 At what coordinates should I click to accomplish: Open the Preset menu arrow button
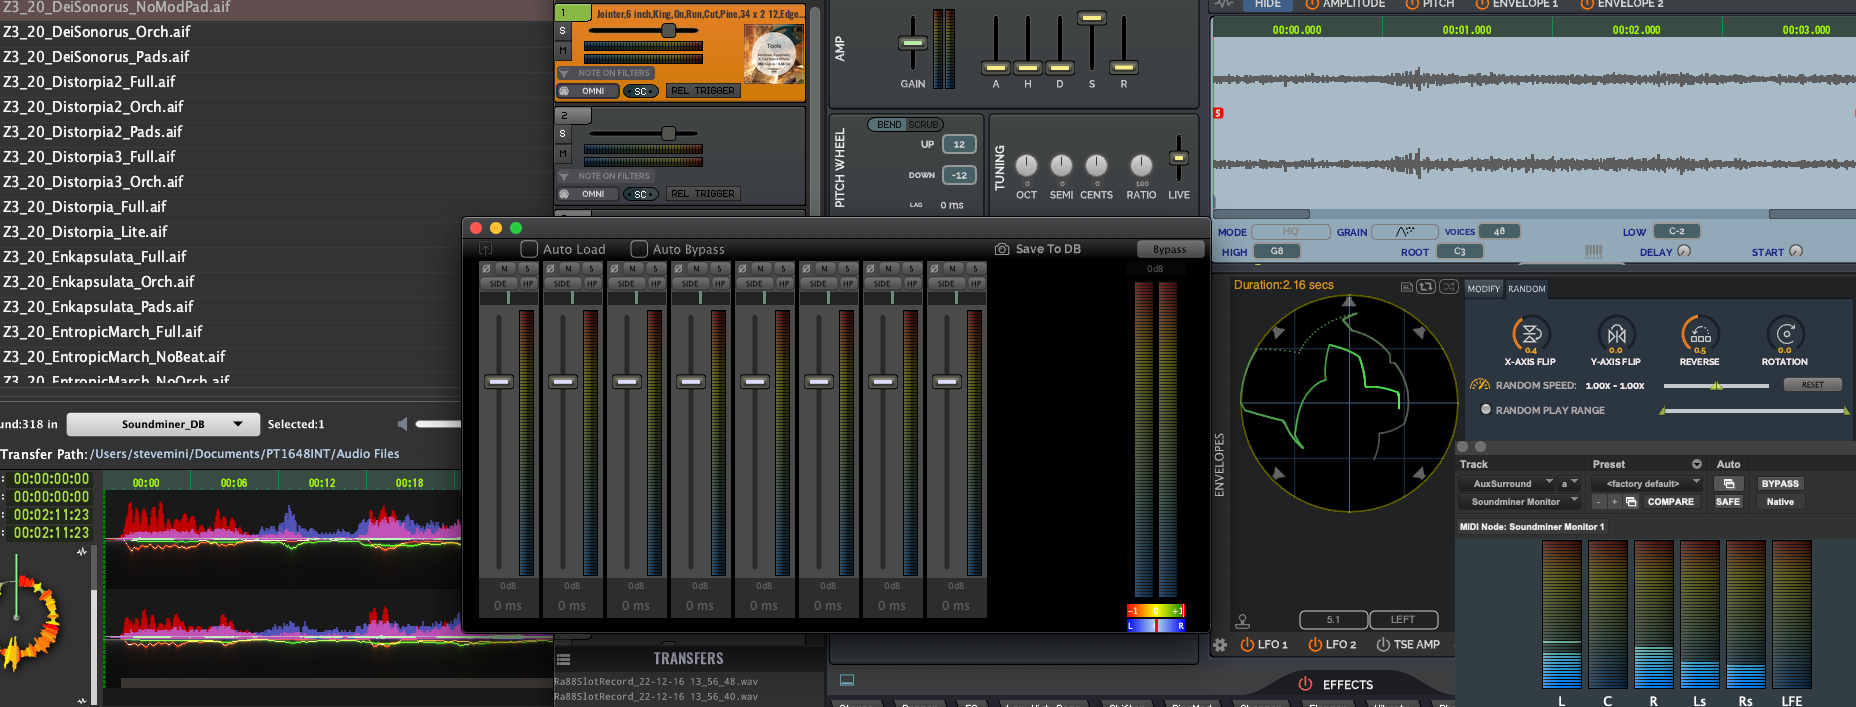[1696, 464]
